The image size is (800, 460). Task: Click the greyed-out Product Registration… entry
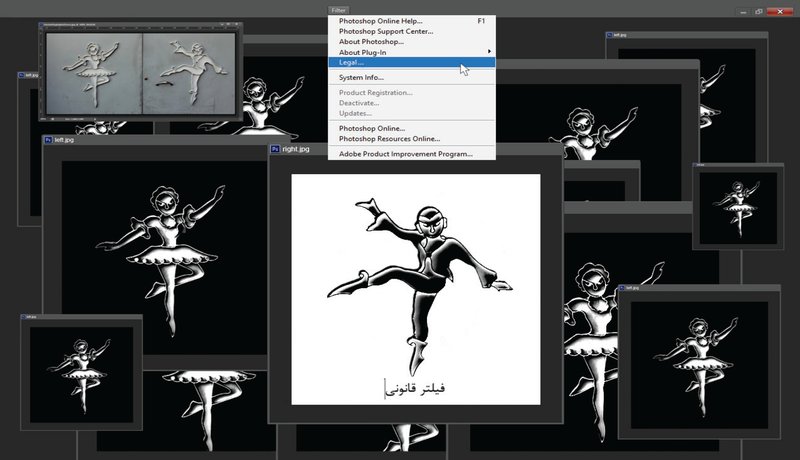[411, 93]
